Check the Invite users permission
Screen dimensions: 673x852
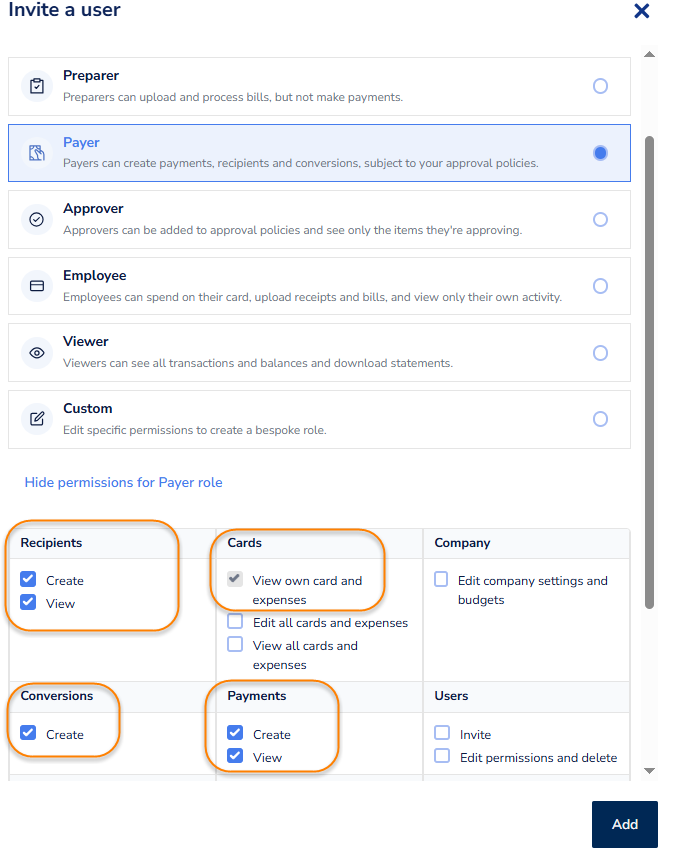click(442, 734)
